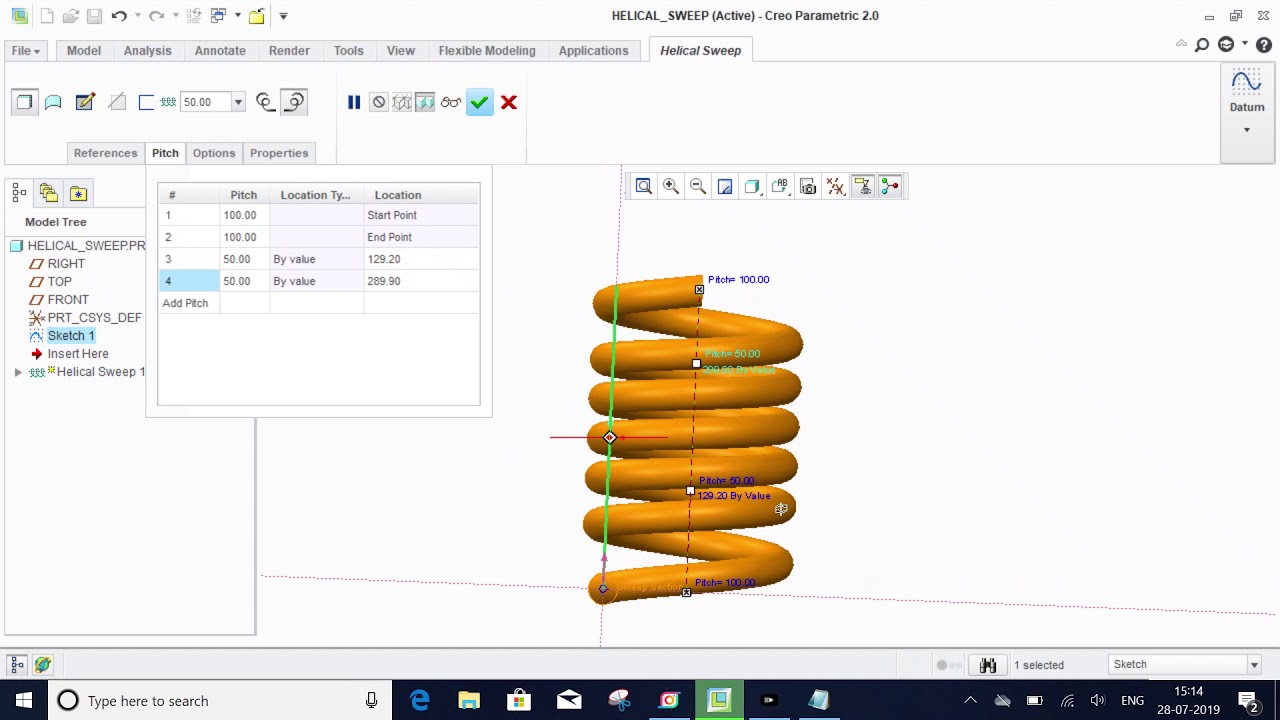
Task: Open the selection filter Sketch dropdown
Action: (1254, 664)
